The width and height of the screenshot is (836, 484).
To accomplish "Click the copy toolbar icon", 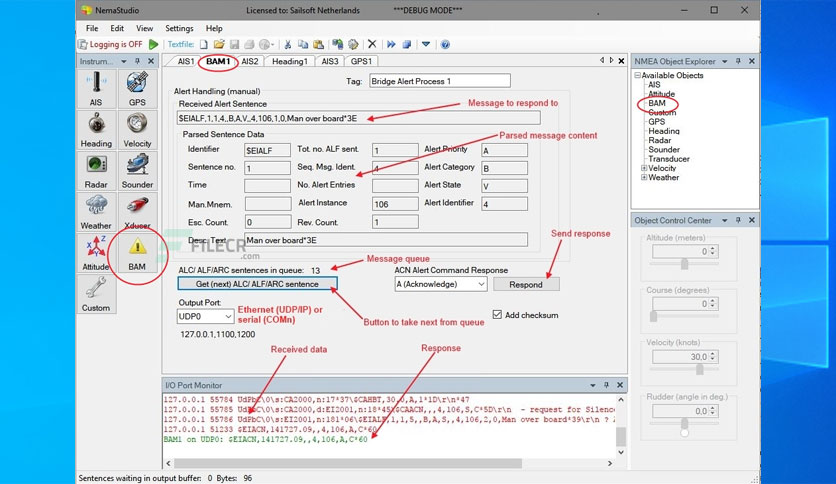I will click(303, 44).
